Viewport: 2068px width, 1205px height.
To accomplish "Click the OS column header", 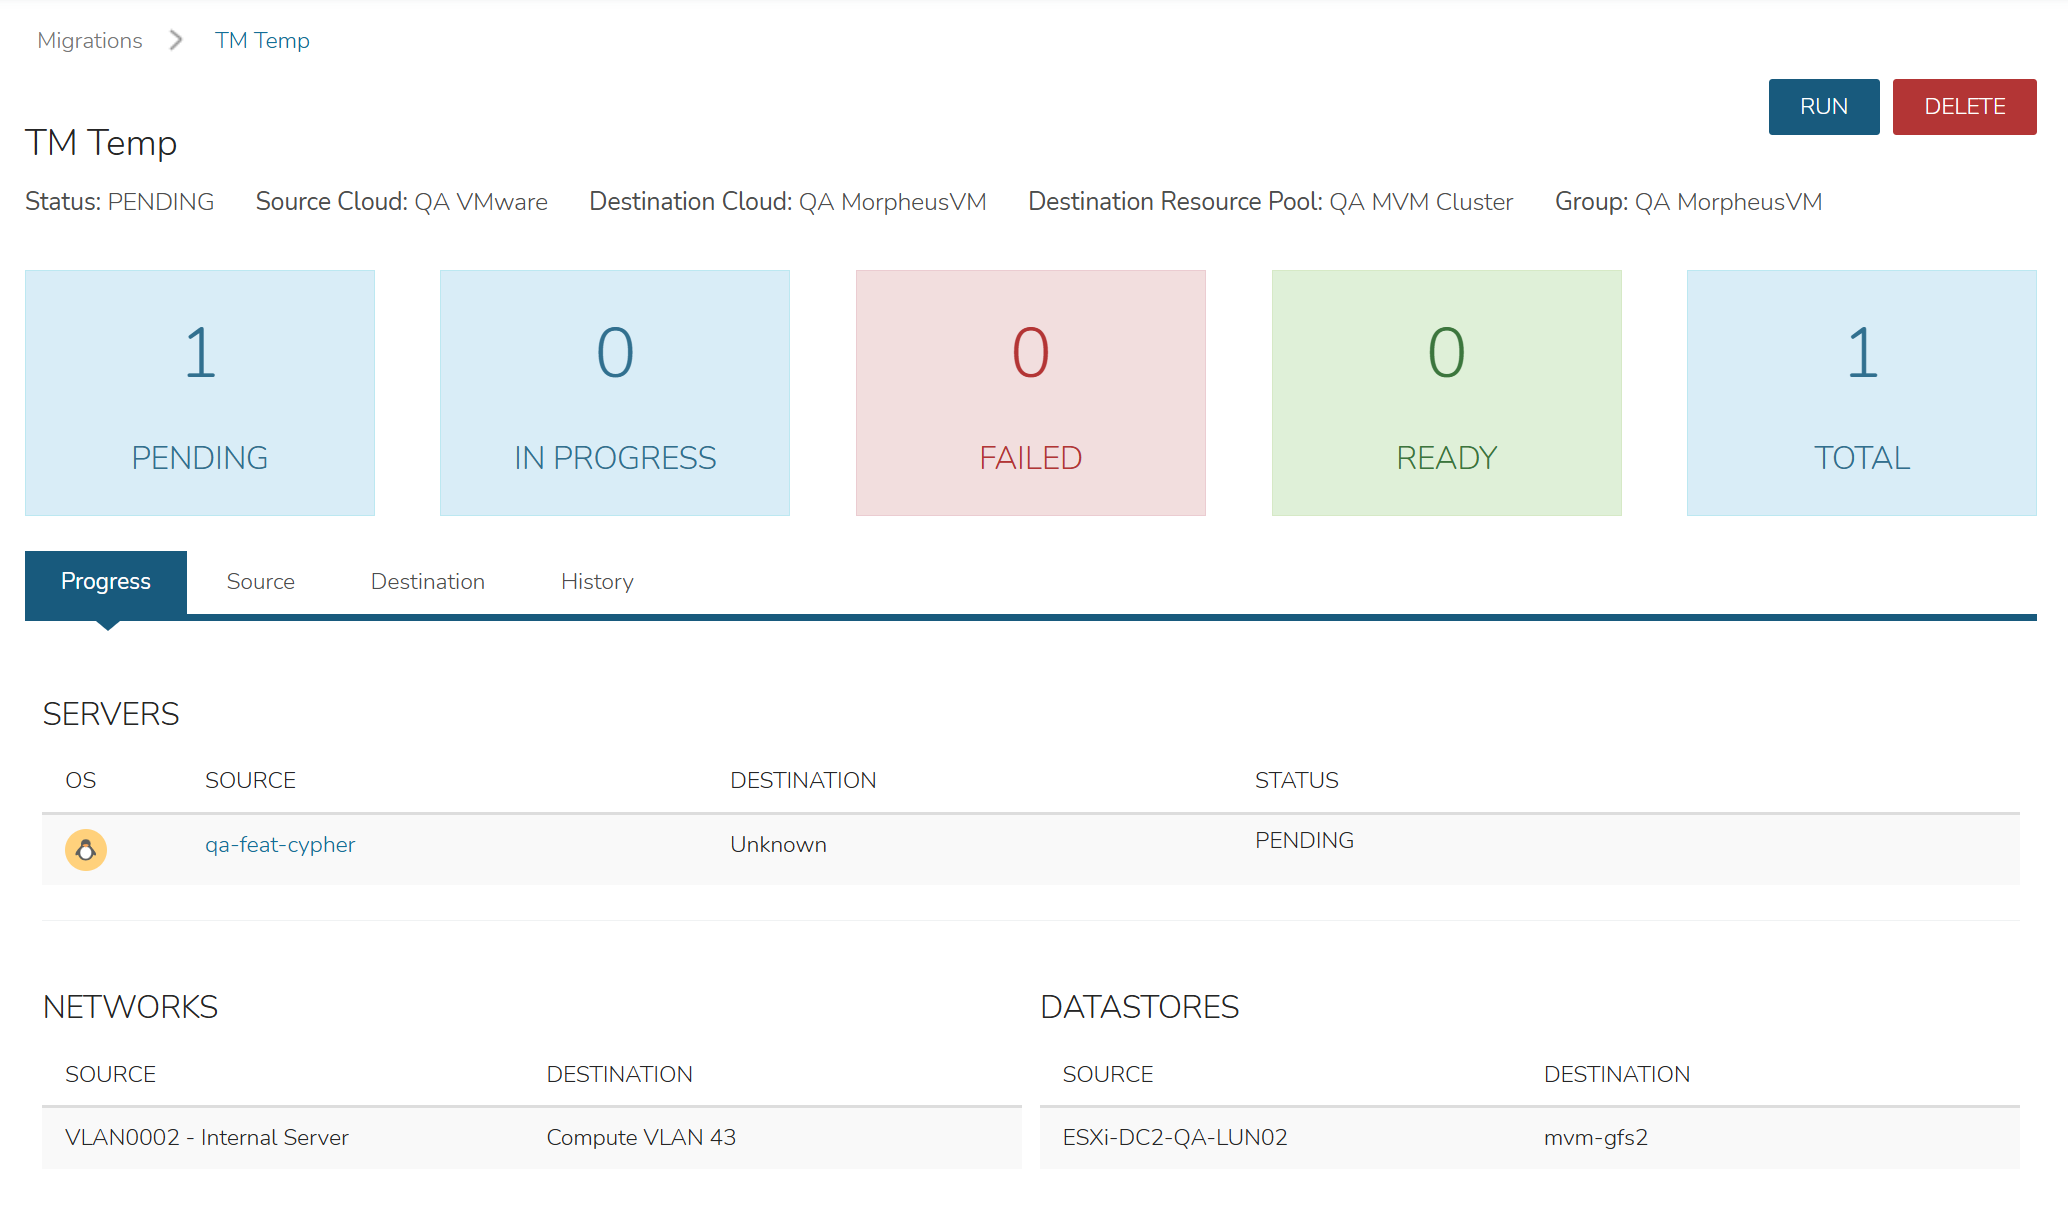I will coord(81,781).
